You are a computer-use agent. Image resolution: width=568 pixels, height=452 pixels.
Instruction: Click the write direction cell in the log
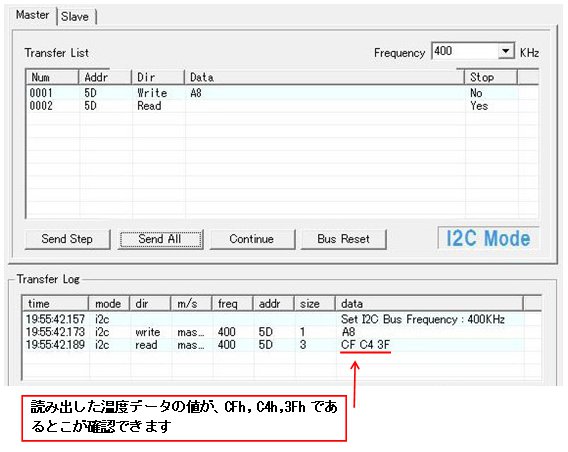pos(147,332)
